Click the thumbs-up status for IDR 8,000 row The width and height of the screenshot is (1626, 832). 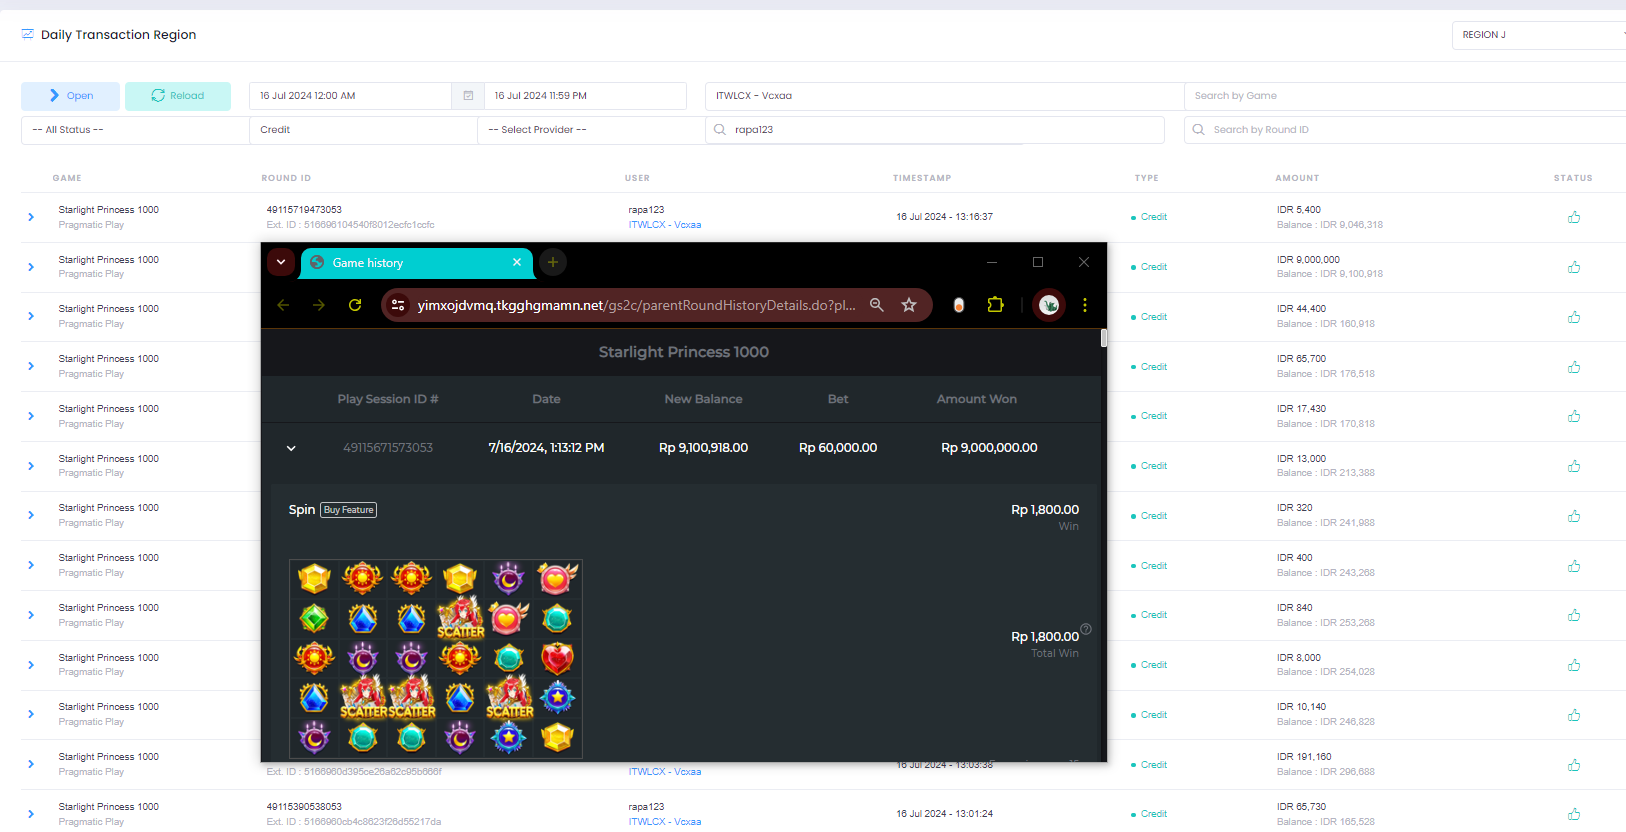point(1574,665)
